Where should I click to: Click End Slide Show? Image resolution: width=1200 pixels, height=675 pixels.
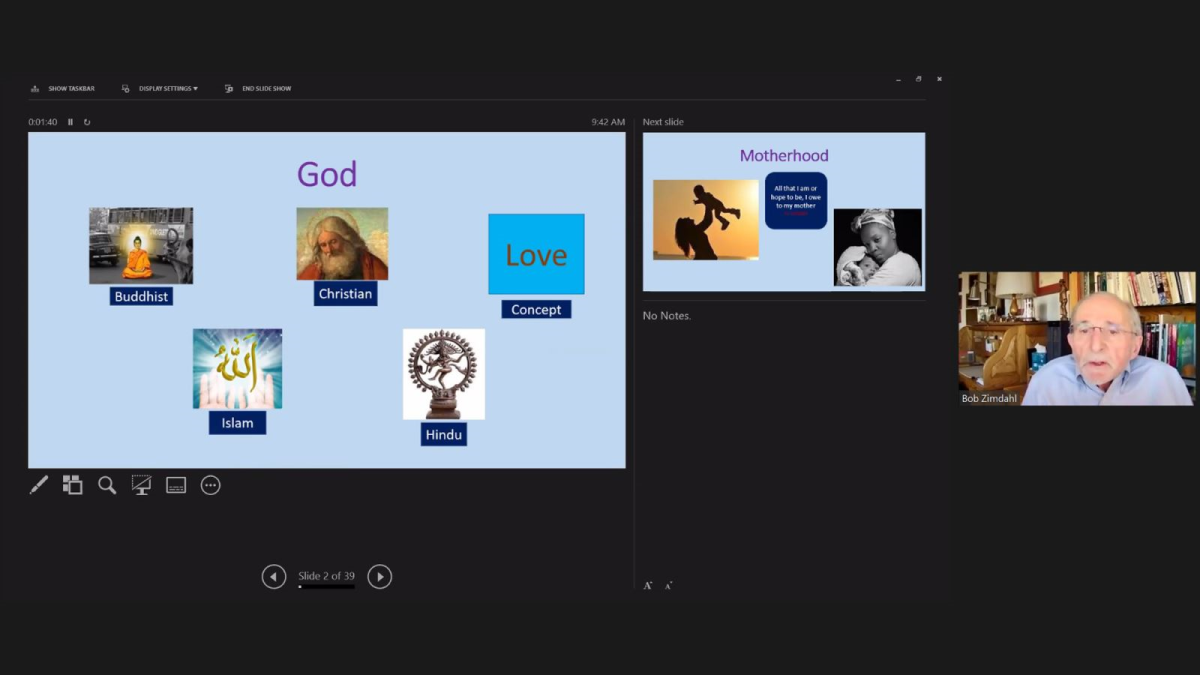258,89
